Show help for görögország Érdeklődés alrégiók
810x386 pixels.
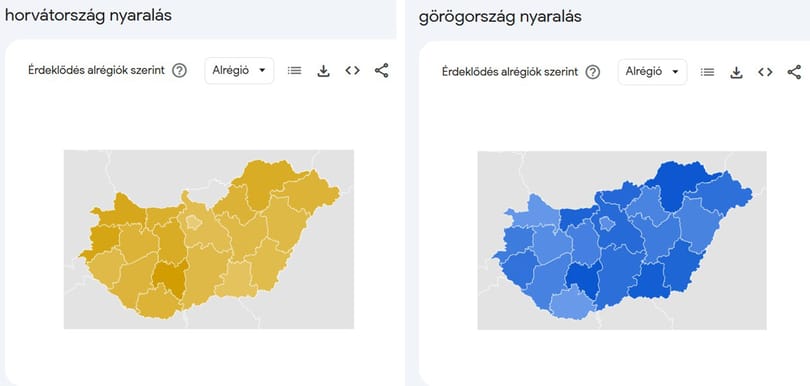tap(593, 72)
